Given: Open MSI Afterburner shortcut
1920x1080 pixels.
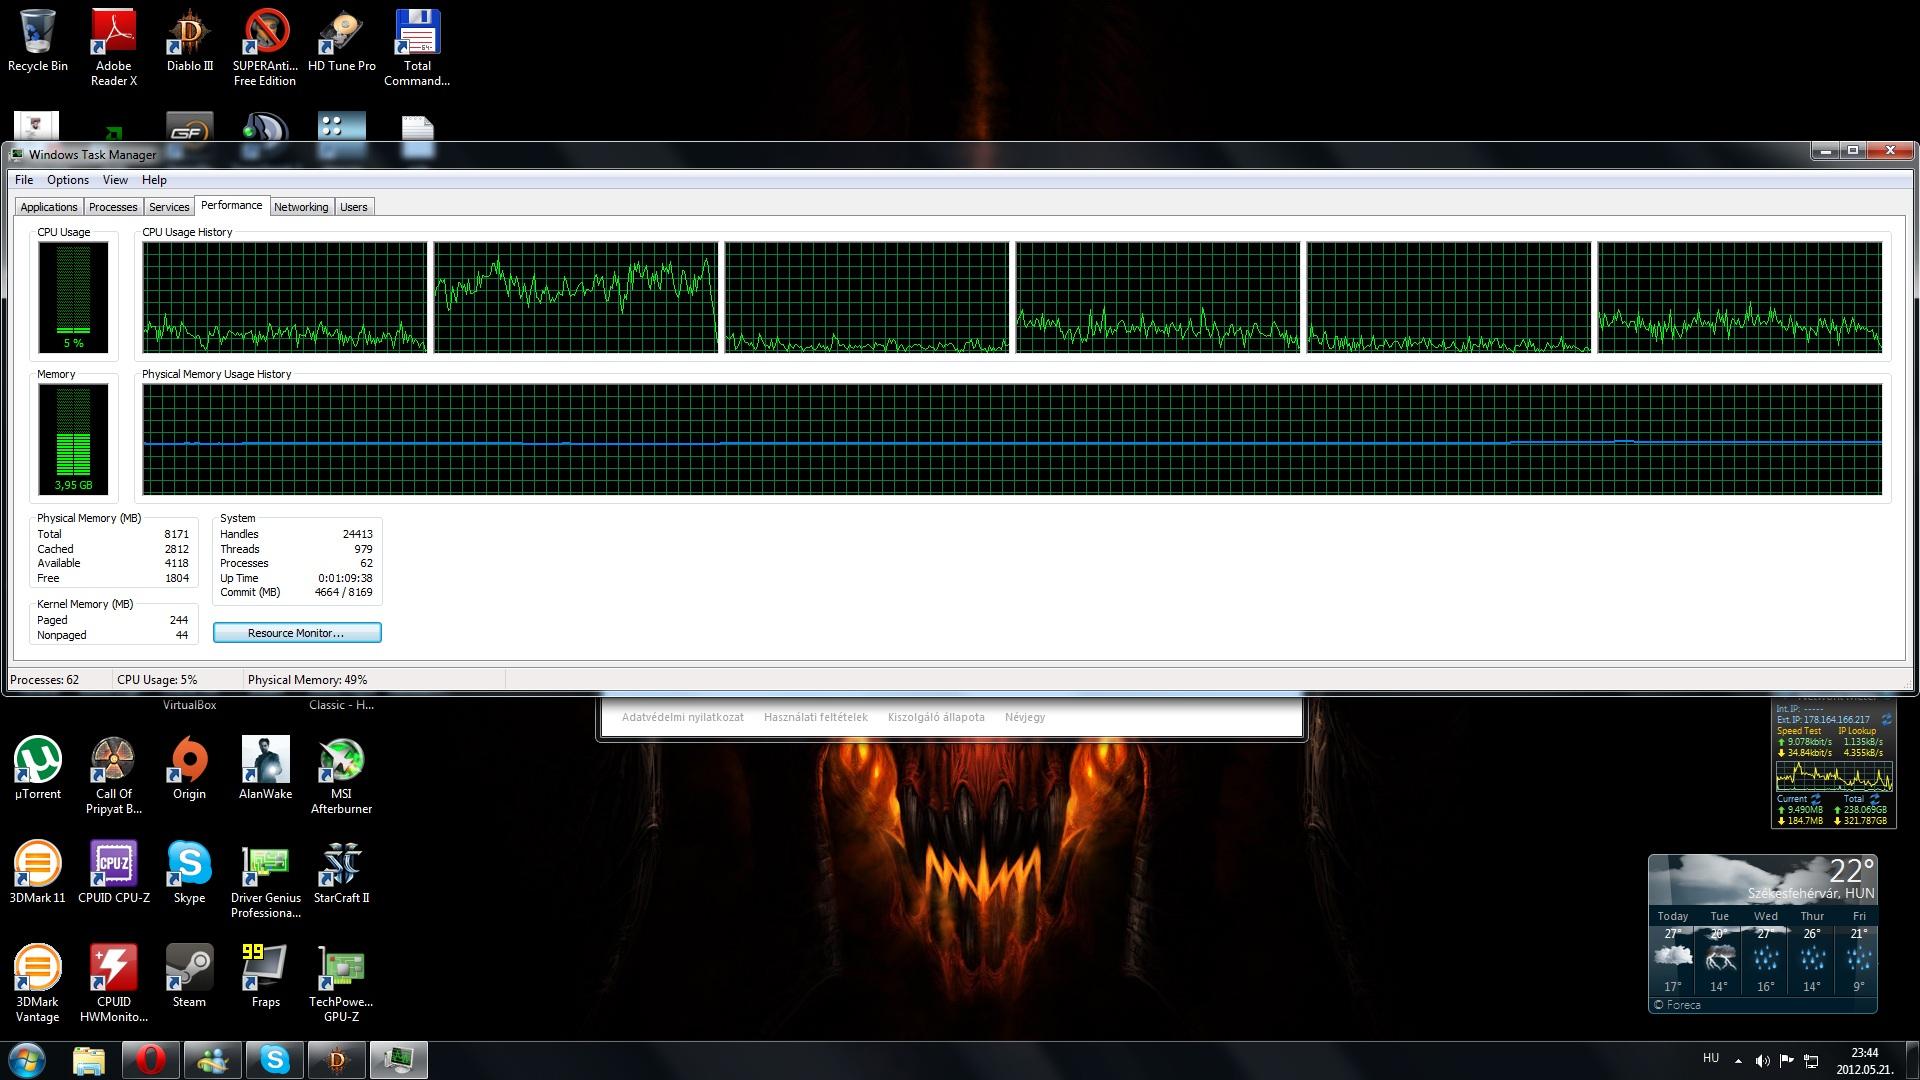Looking at the screenshot, I should 341,775.
